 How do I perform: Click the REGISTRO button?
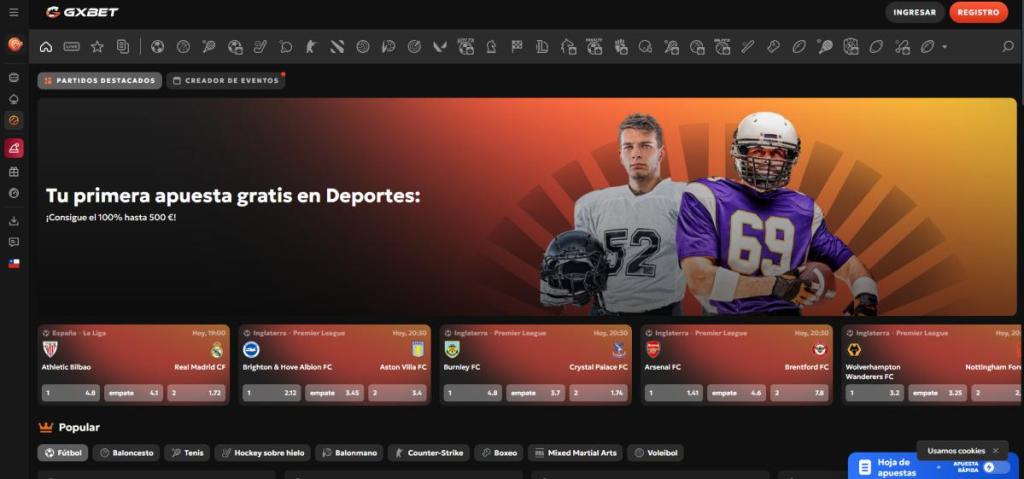click(x=978, y=12)
